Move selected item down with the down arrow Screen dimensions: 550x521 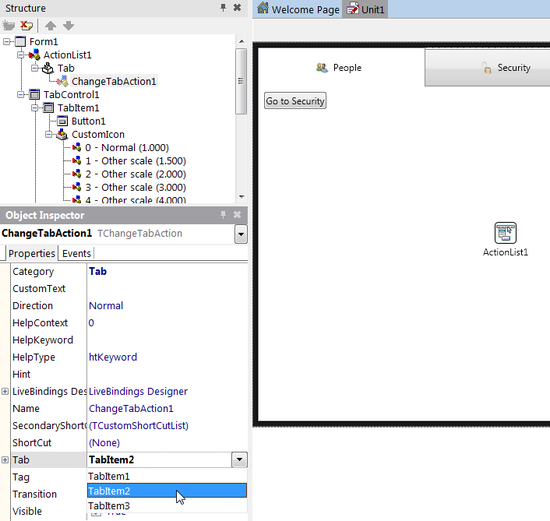tap(68, 26)
